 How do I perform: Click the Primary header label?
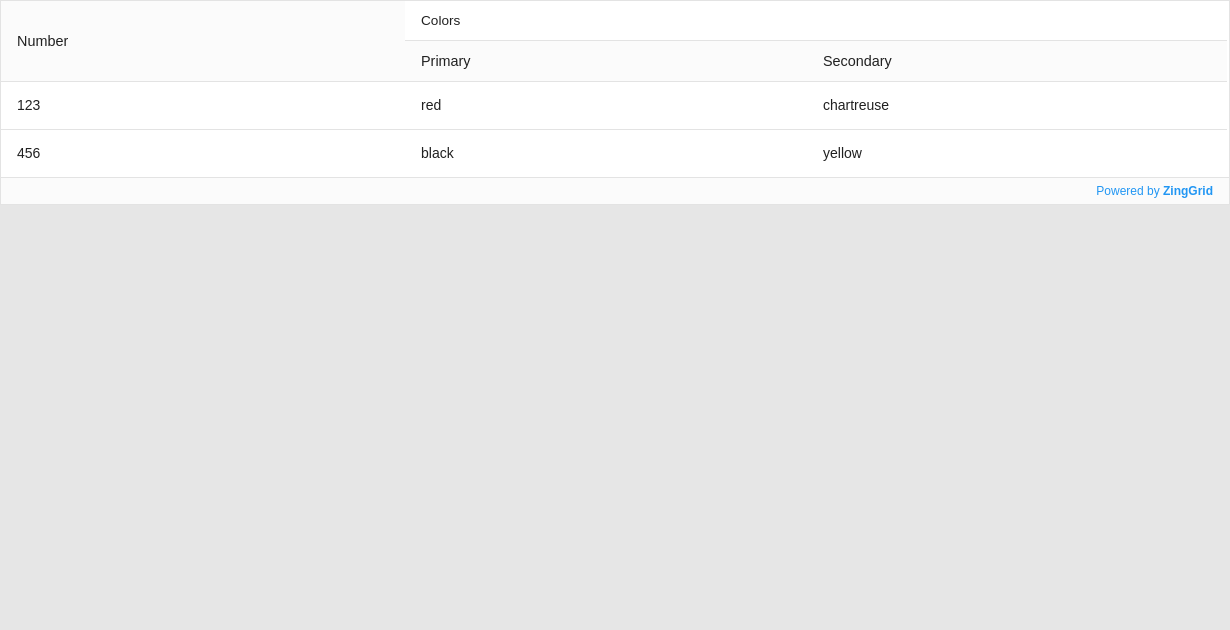click(x=445, y=61)
